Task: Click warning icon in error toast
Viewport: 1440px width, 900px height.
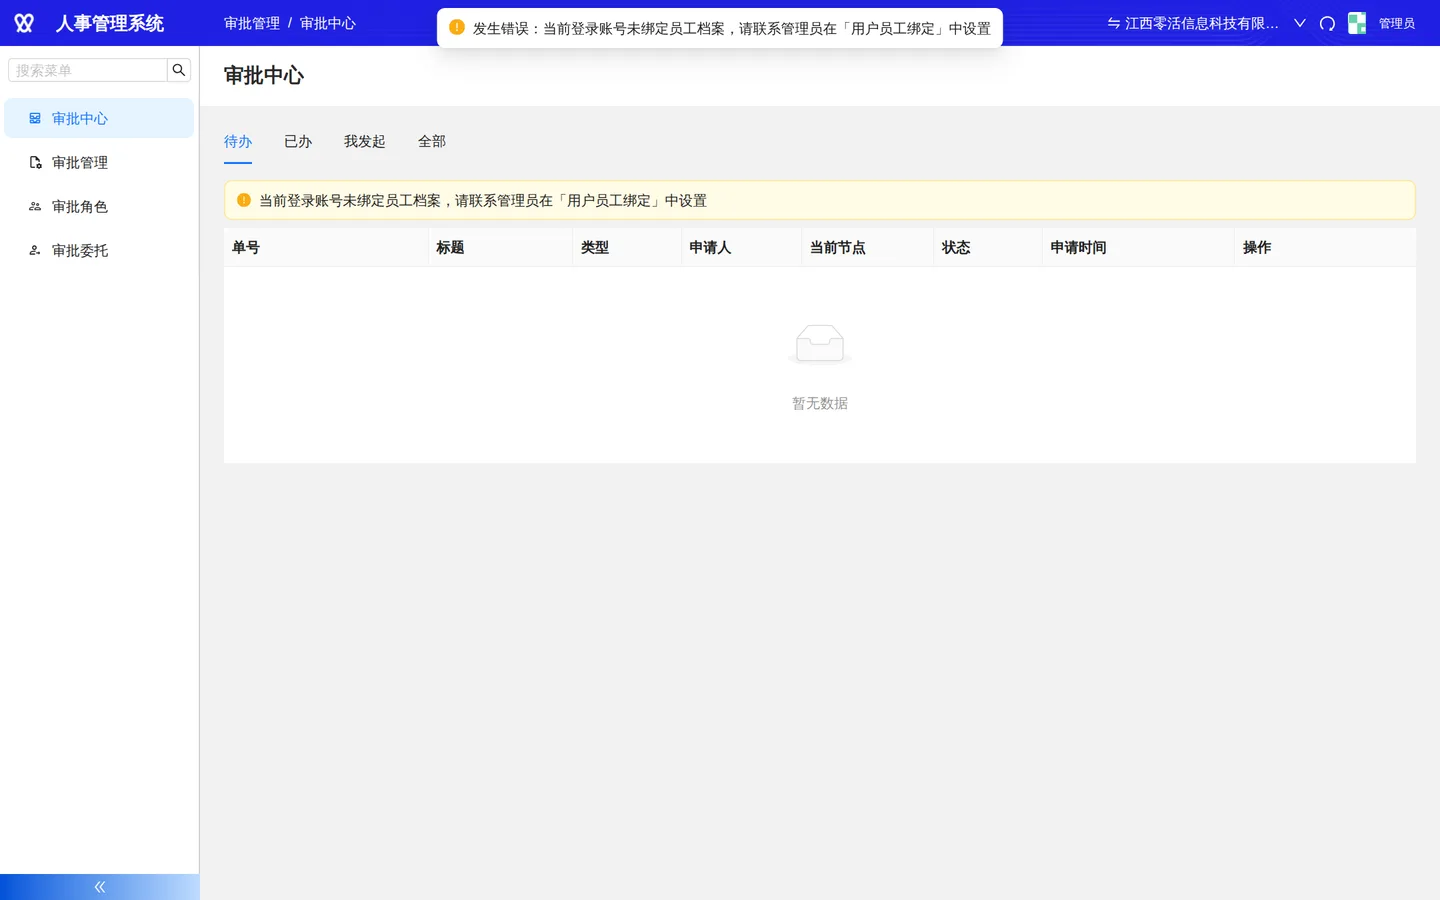Action: point(457,27)
